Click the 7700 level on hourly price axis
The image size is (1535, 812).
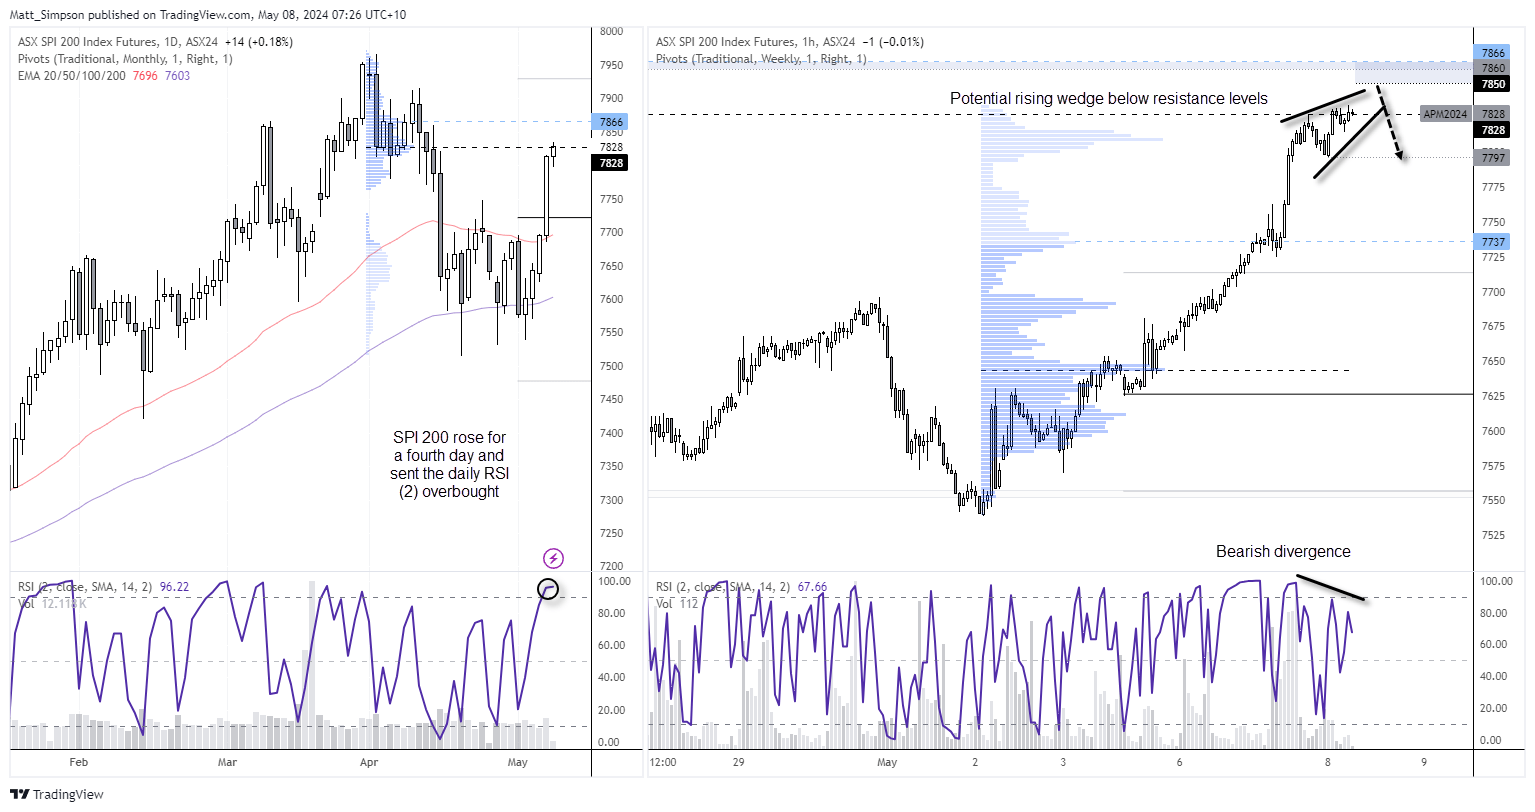click(1493, 292)
